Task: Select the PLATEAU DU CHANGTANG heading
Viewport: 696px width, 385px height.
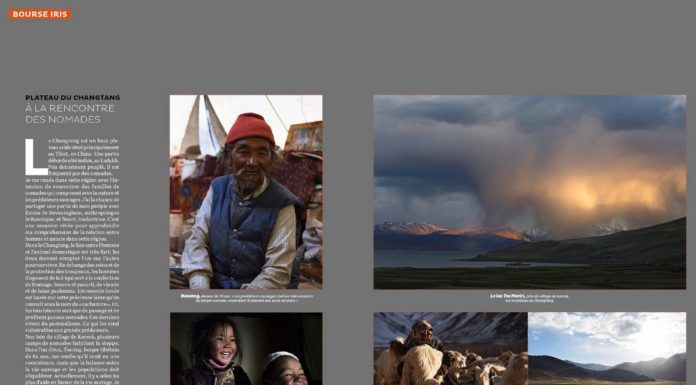Action: 72,97
